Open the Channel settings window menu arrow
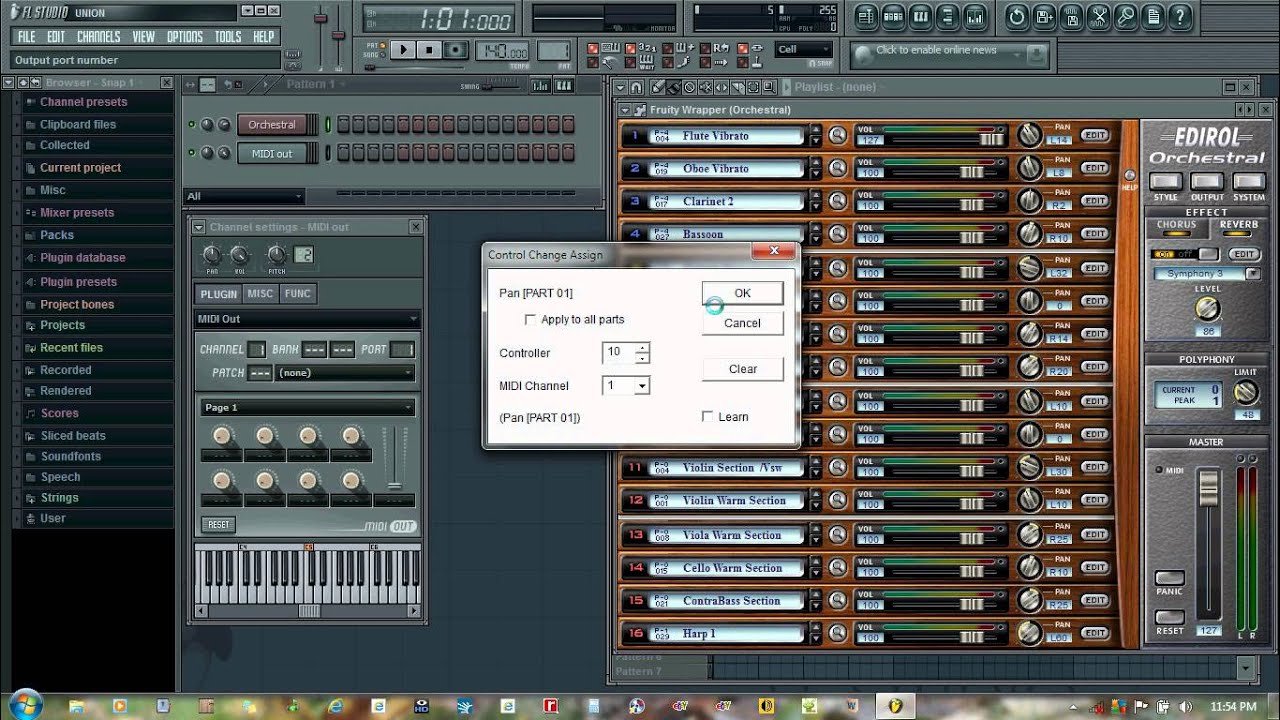Screen dimensions: 1280x720 tap(198, 227)
